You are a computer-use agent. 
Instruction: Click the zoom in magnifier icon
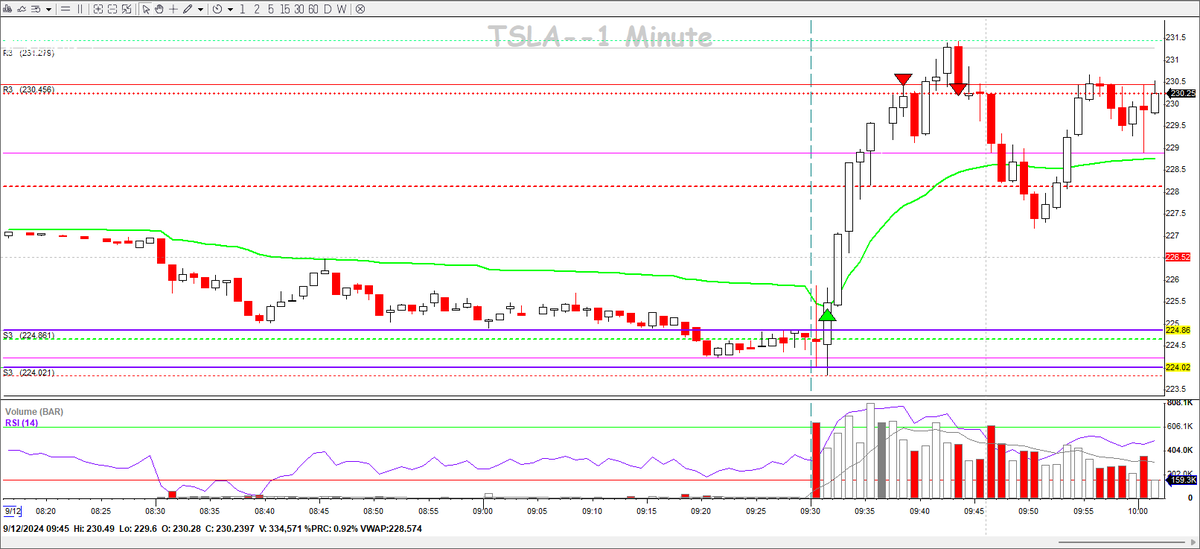[98, 9]
